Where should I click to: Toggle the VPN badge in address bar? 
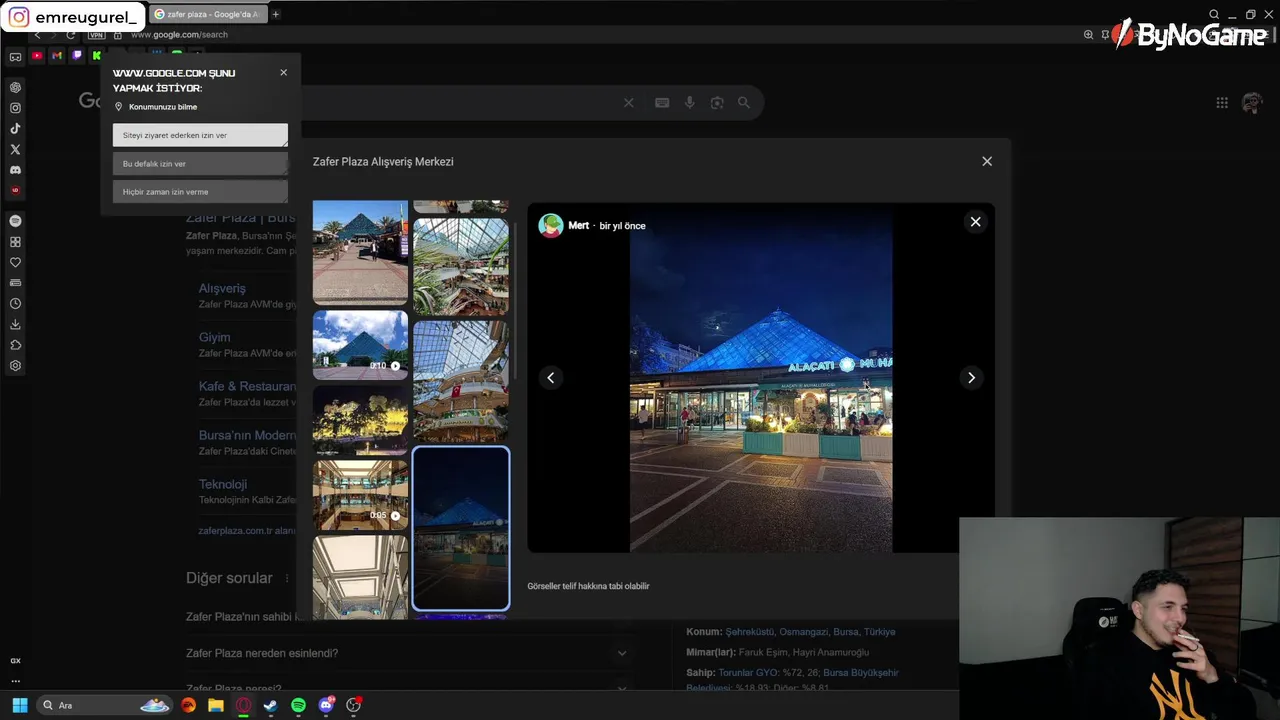96,35
